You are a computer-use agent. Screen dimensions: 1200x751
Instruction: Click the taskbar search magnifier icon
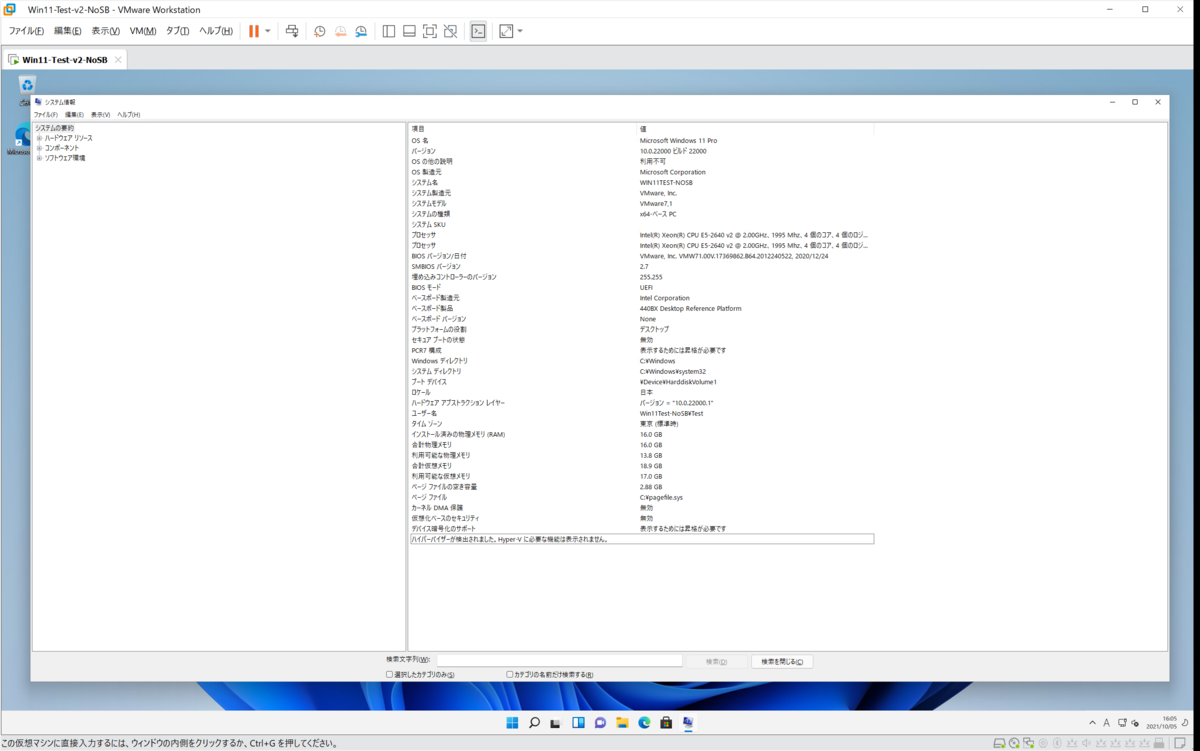tap(534, 723)
